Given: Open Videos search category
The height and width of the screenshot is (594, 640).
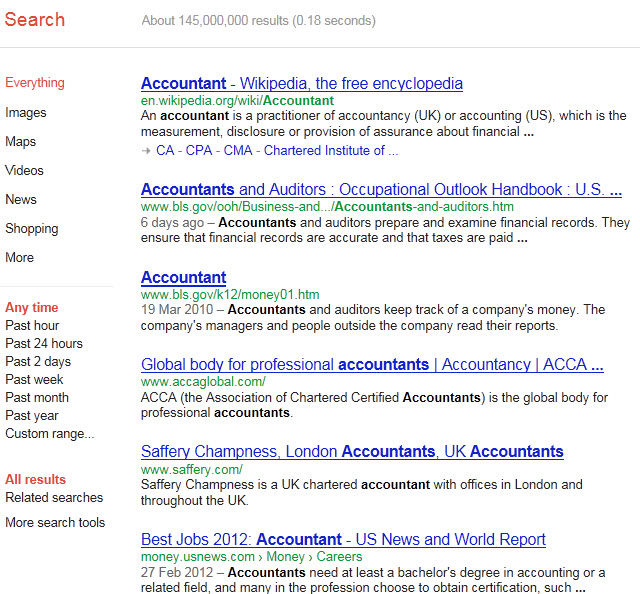Looking at the screenshot, I should click(25, 171).
